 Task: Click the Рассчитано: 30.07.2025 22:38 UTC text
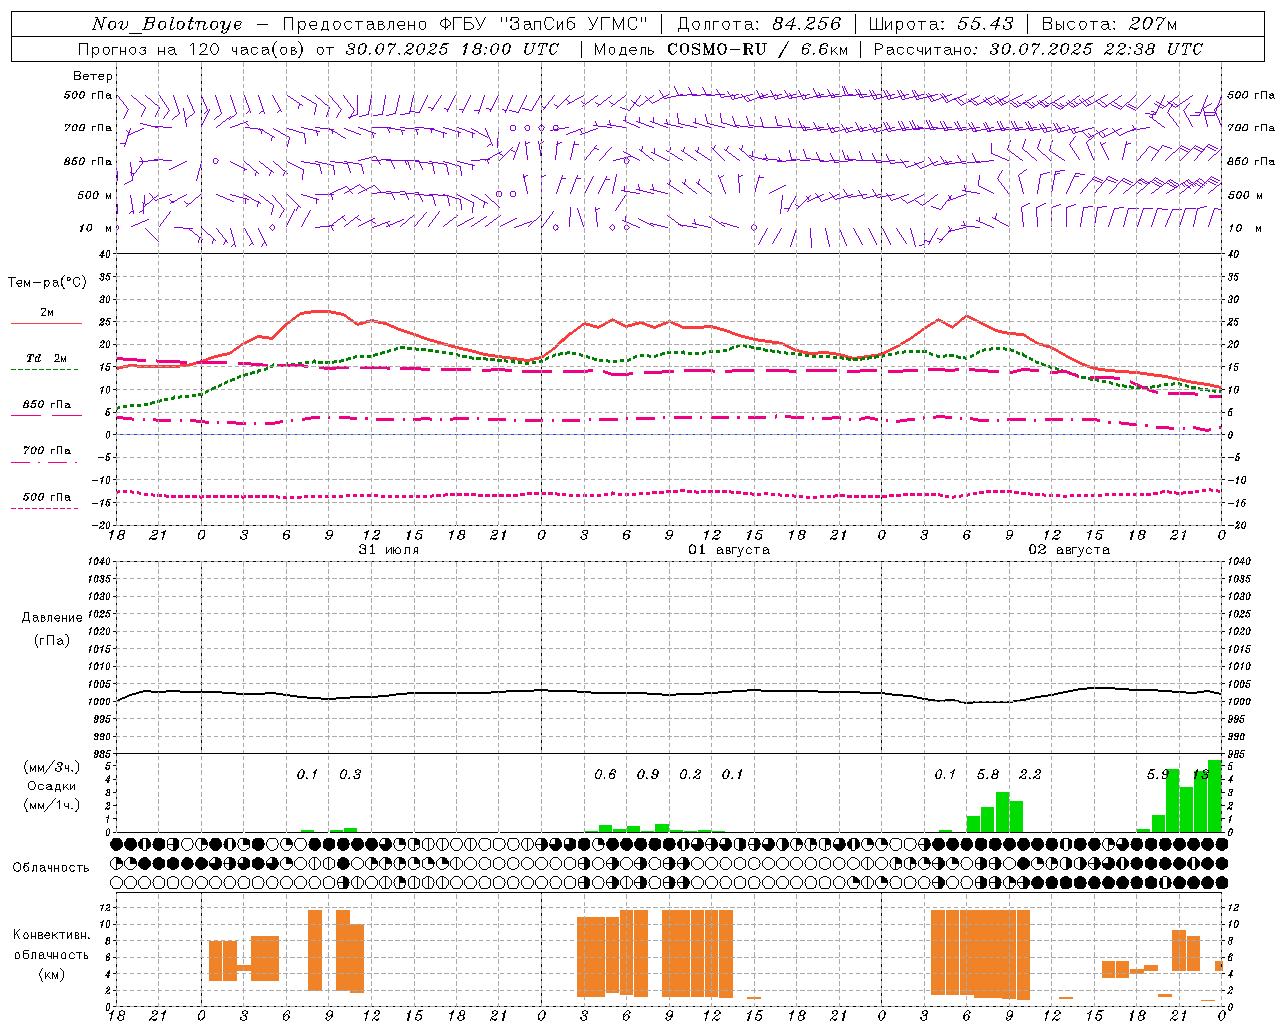click(1038, 49)
